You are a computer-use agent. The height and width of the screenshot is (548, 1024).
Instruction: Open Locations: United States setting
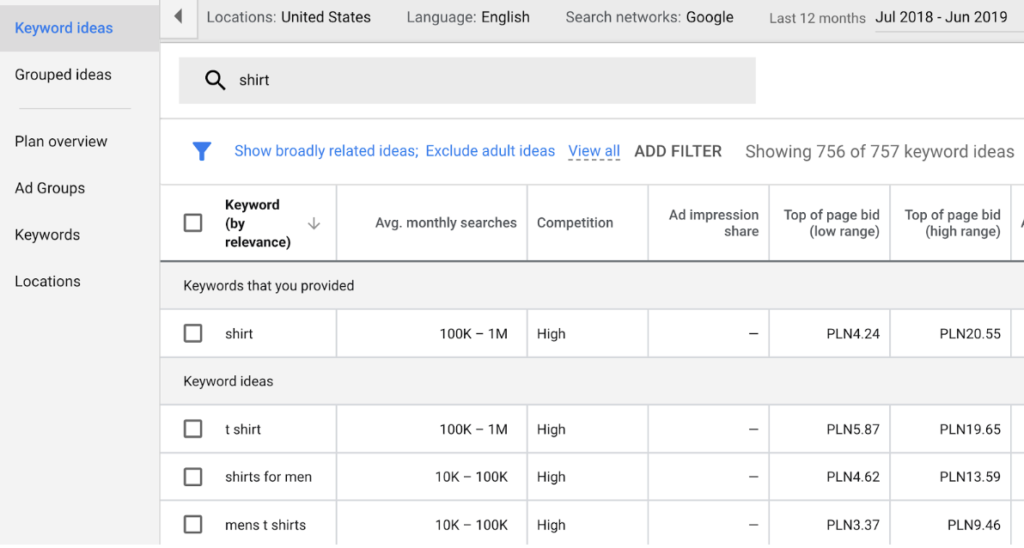pos(289,17)
